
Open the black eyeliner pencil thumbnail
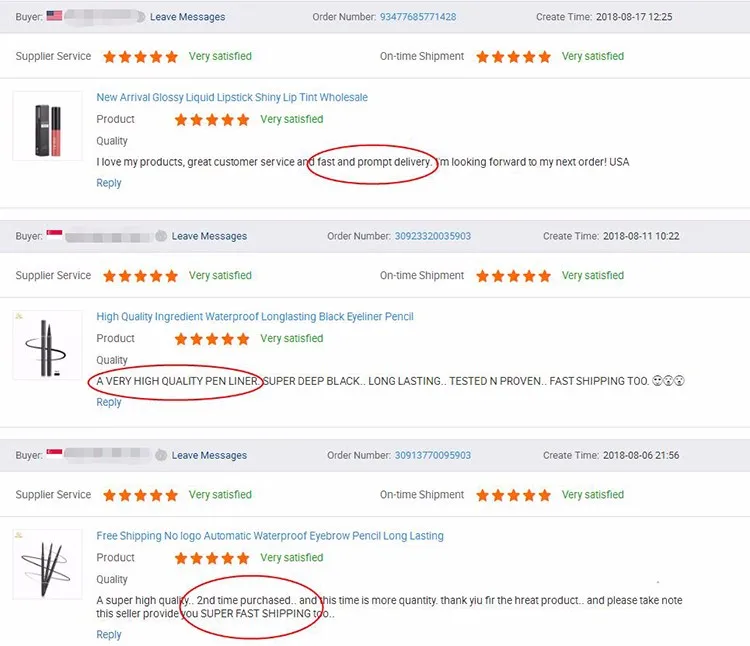(x=47, y=345)
